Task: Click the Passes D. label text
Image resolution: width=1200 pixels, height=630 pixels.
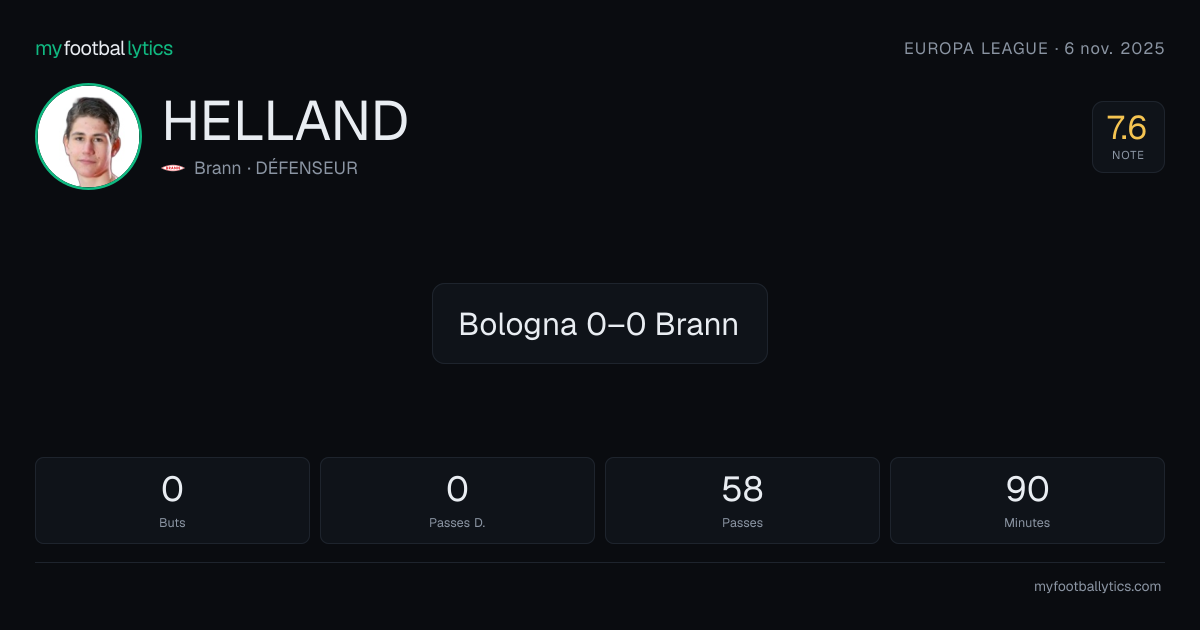Action: pos(457,523)
